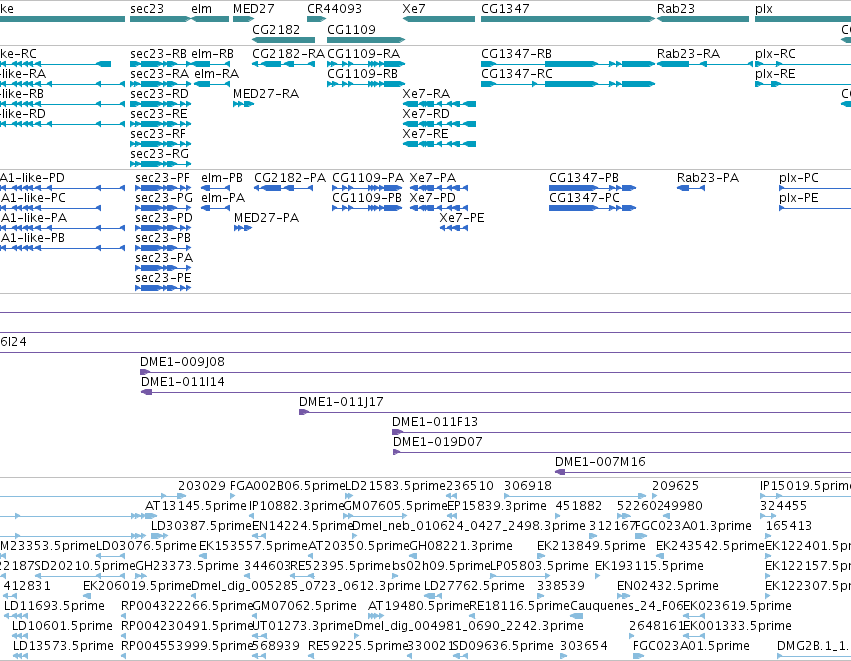Select EST GM07605.5prime
The image size is (851, 661).
396,506
